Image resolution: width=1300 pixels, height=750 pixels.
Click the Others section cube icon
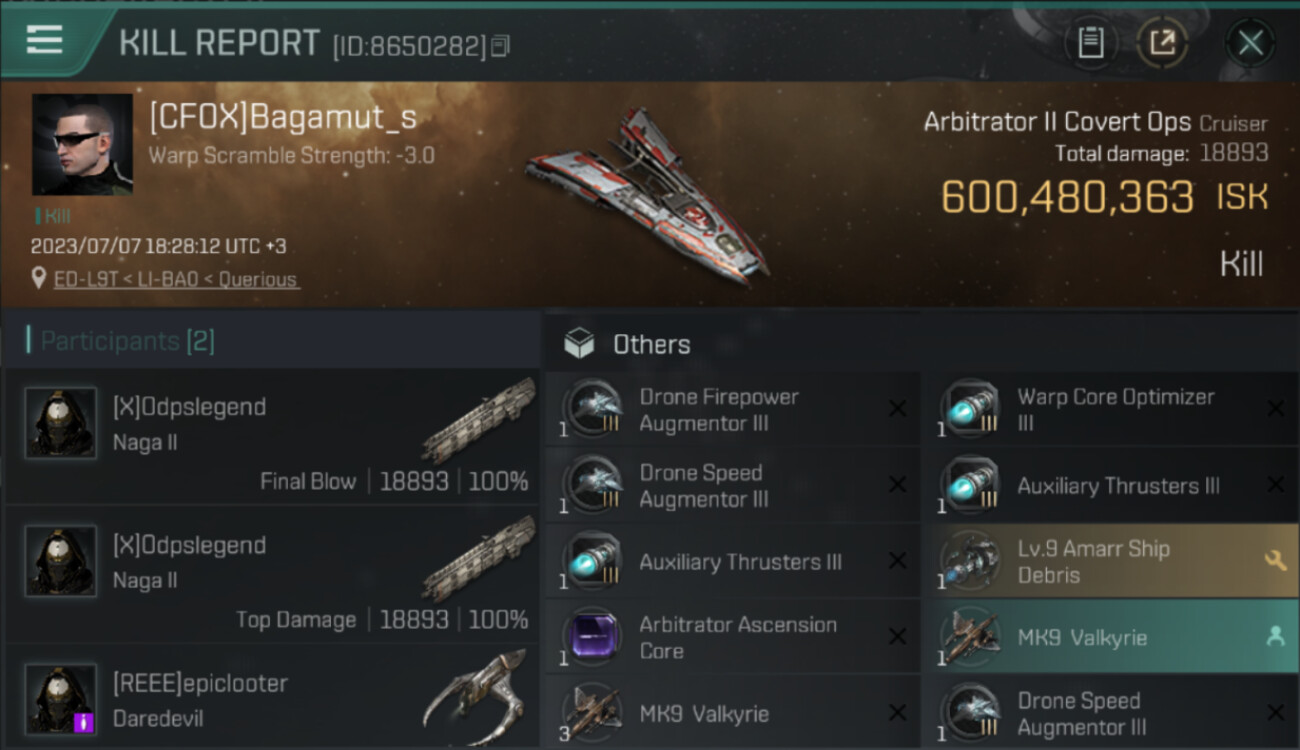coord(579,344)
